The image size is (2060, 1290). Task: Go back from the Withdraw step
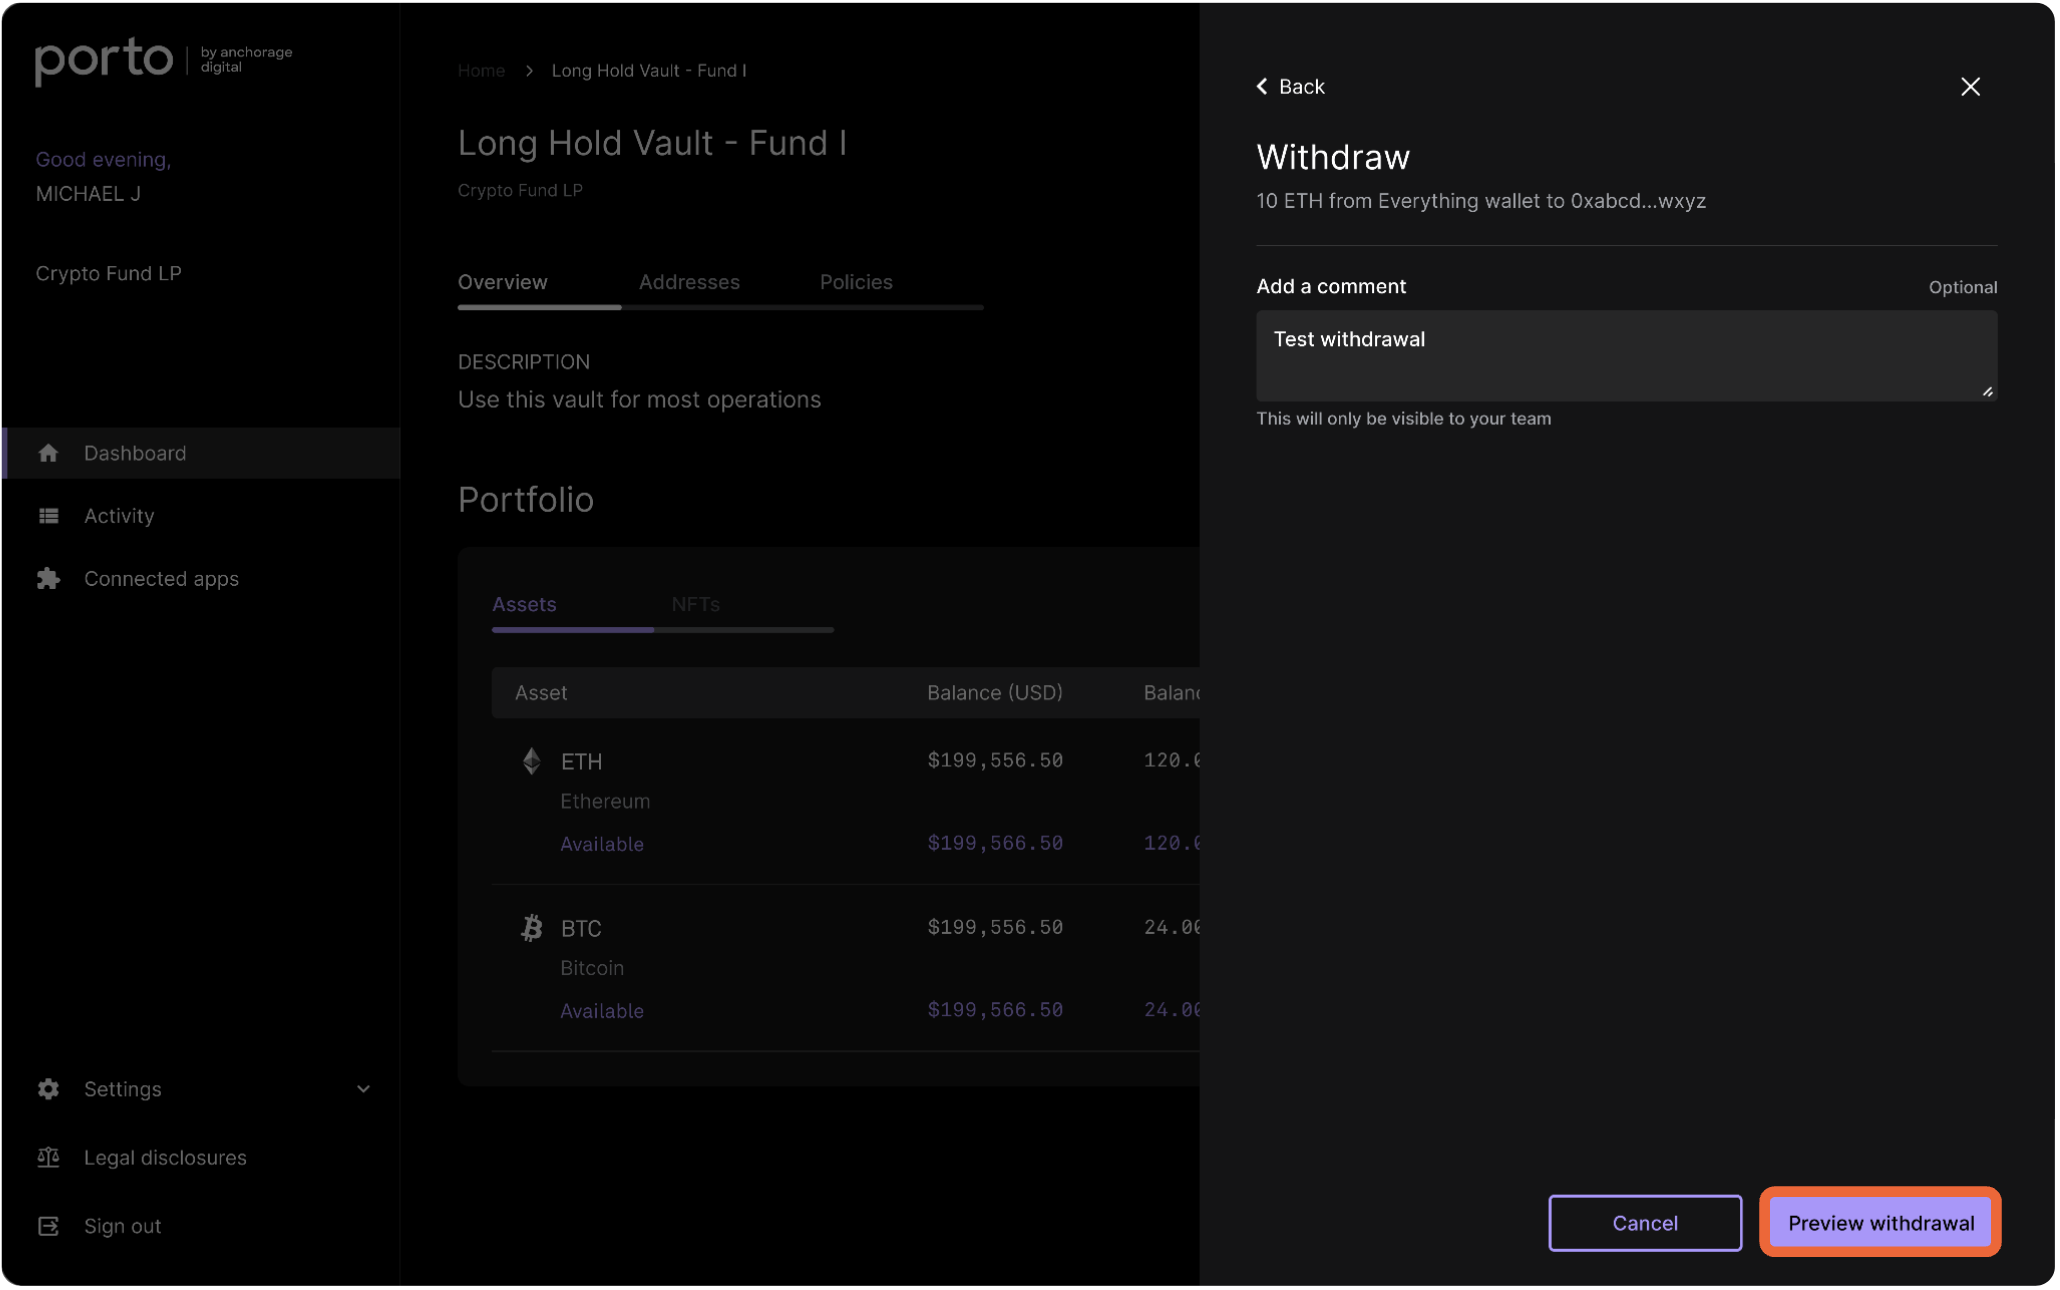[1291, 87]
